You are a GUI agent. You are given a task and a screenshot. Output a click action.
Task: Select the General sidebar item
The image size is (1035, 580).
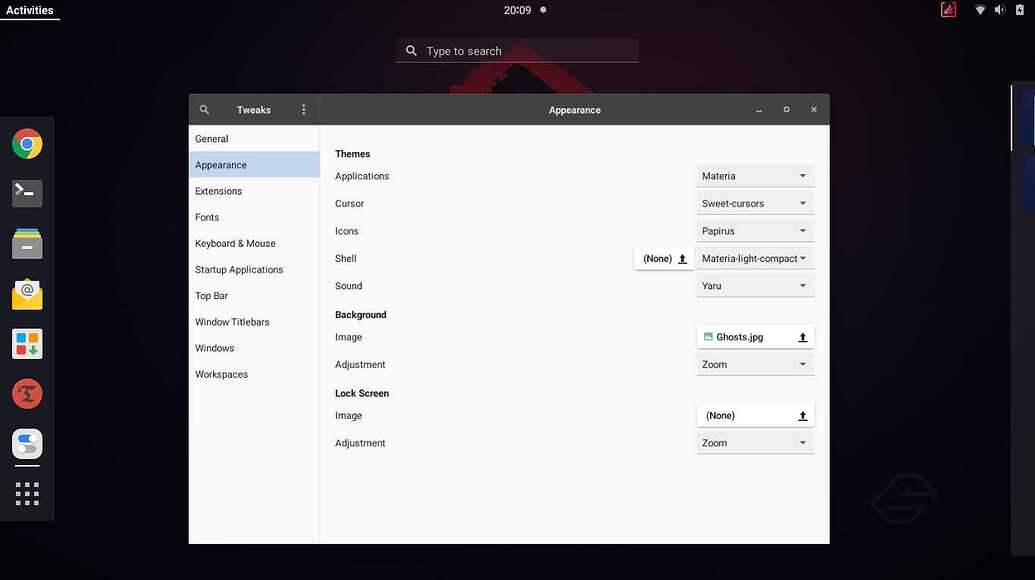point(254,139)
